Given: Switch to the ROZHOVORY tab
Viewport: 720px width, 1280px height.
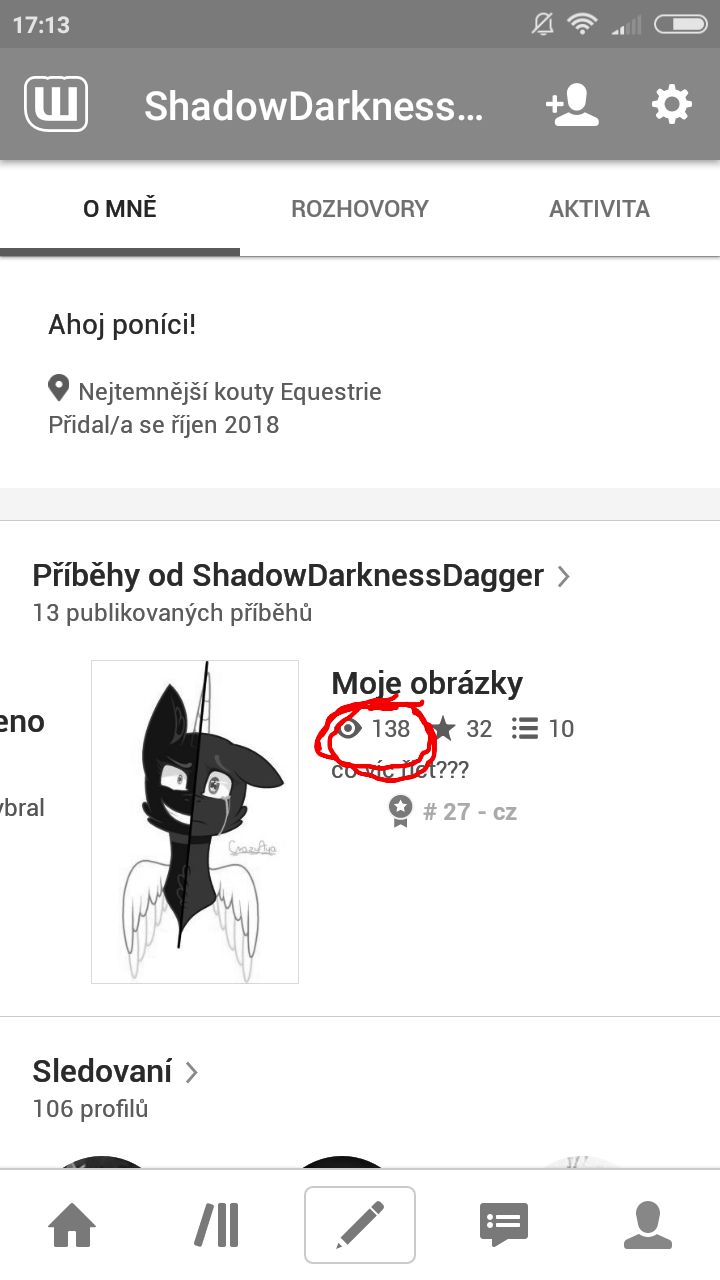Looking at the screenshot, I should coord(360,209).
